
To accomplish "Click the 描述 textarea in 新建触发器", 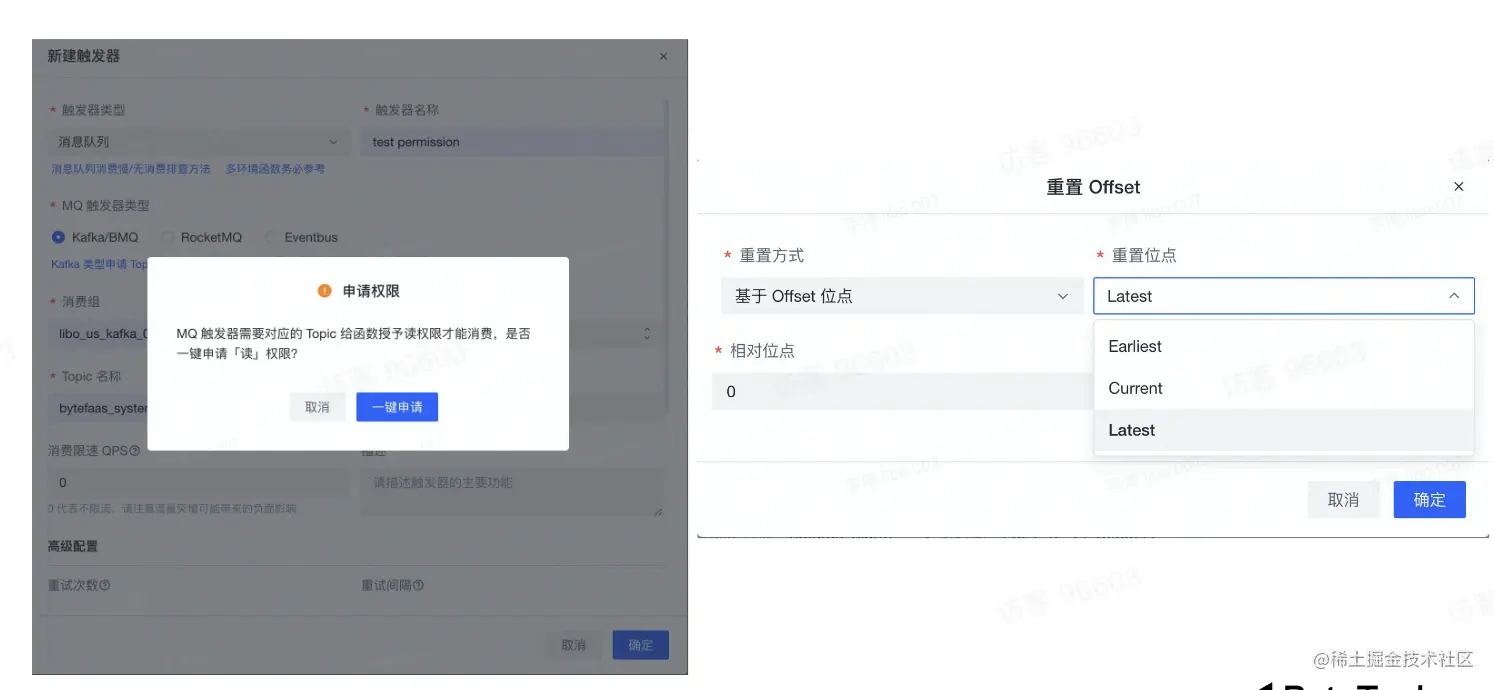I will (512, 493).
